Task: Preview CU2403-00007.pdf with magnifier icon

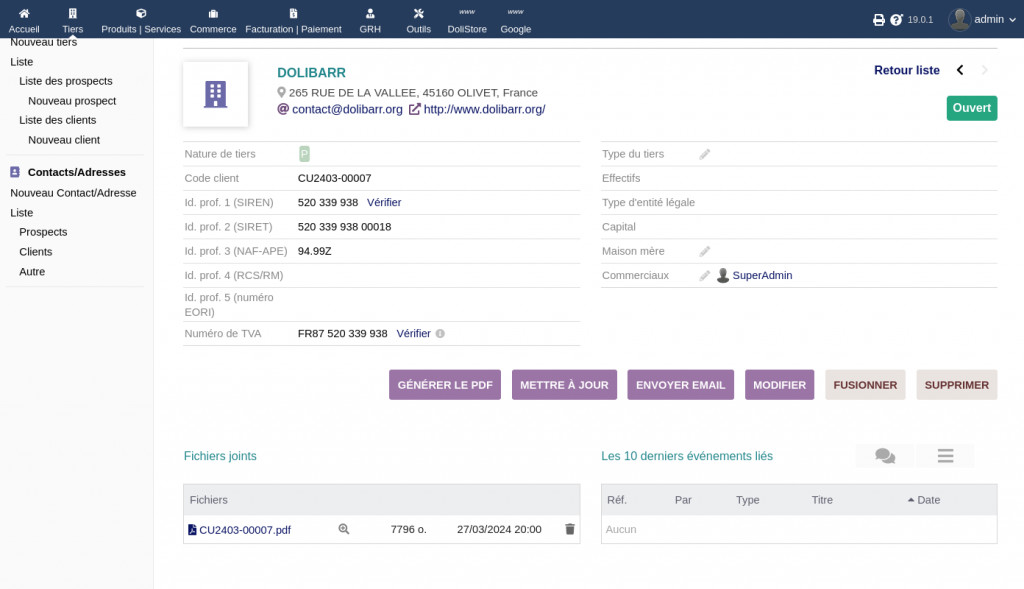Action: pos(344,529)
